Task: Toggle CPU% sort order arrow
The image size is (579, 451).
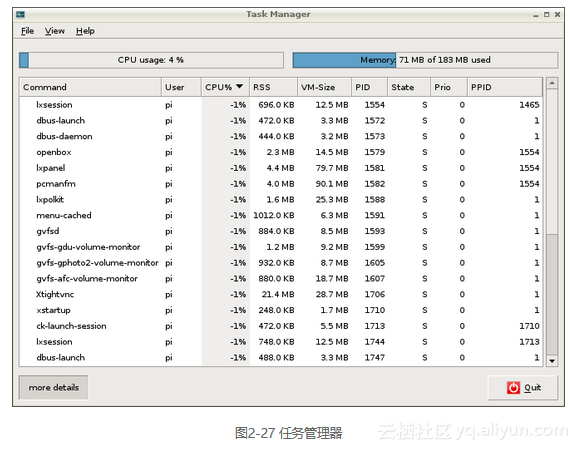Action: tap(239, 86)
